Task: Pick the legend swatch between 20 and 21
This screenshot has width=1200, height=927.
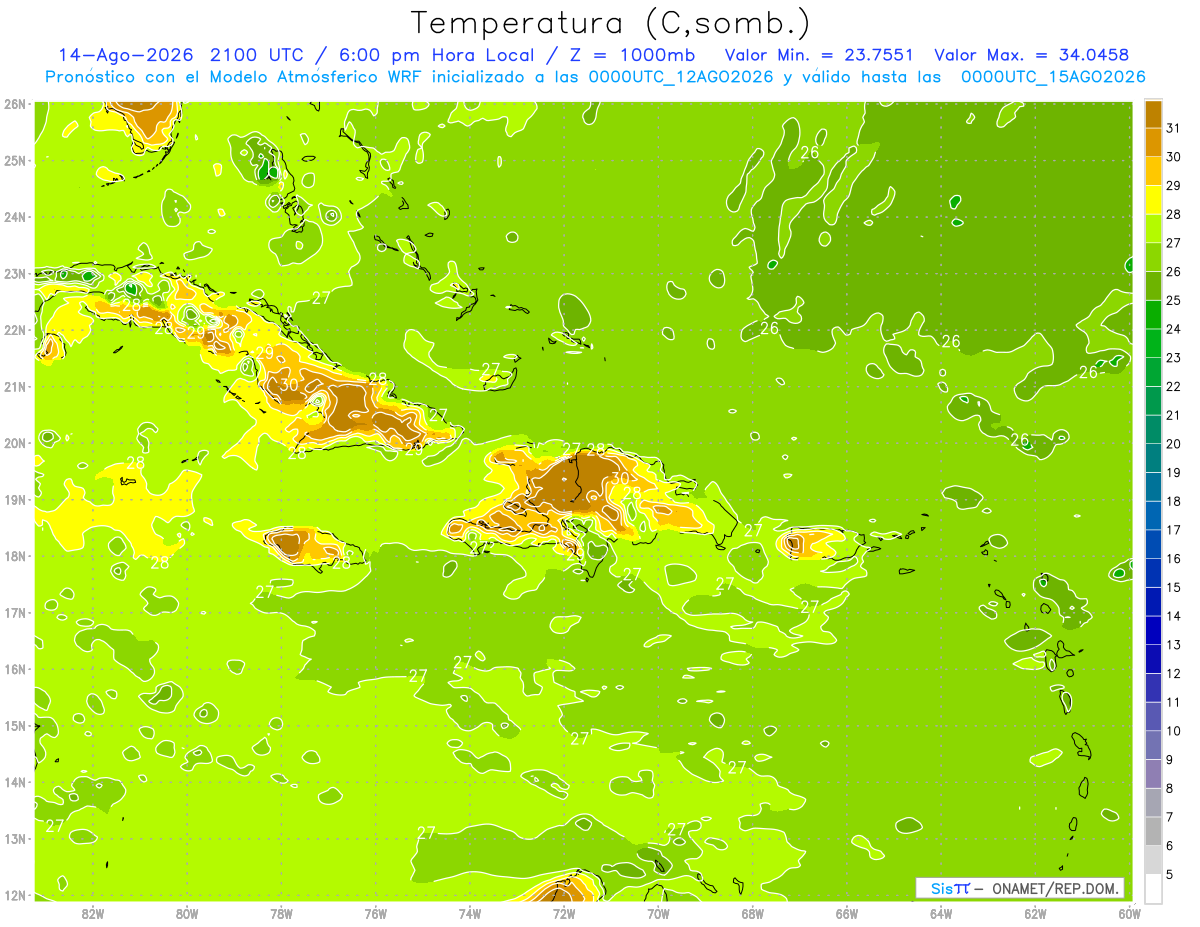Action: point(1153,429)
